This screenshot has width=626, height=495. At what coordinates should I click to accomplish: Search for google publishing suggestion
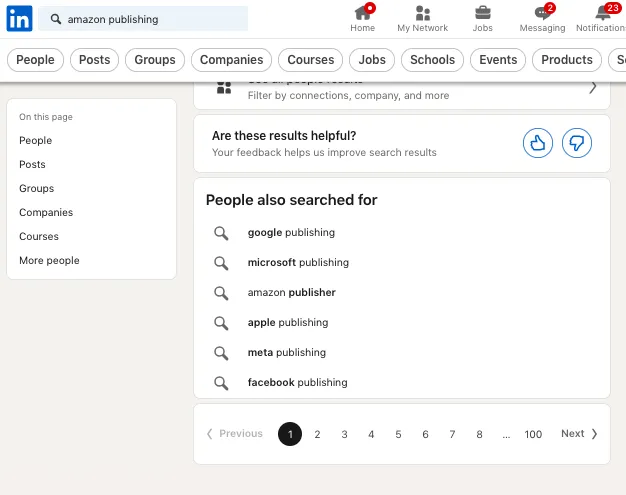click(x=291, y=232)
